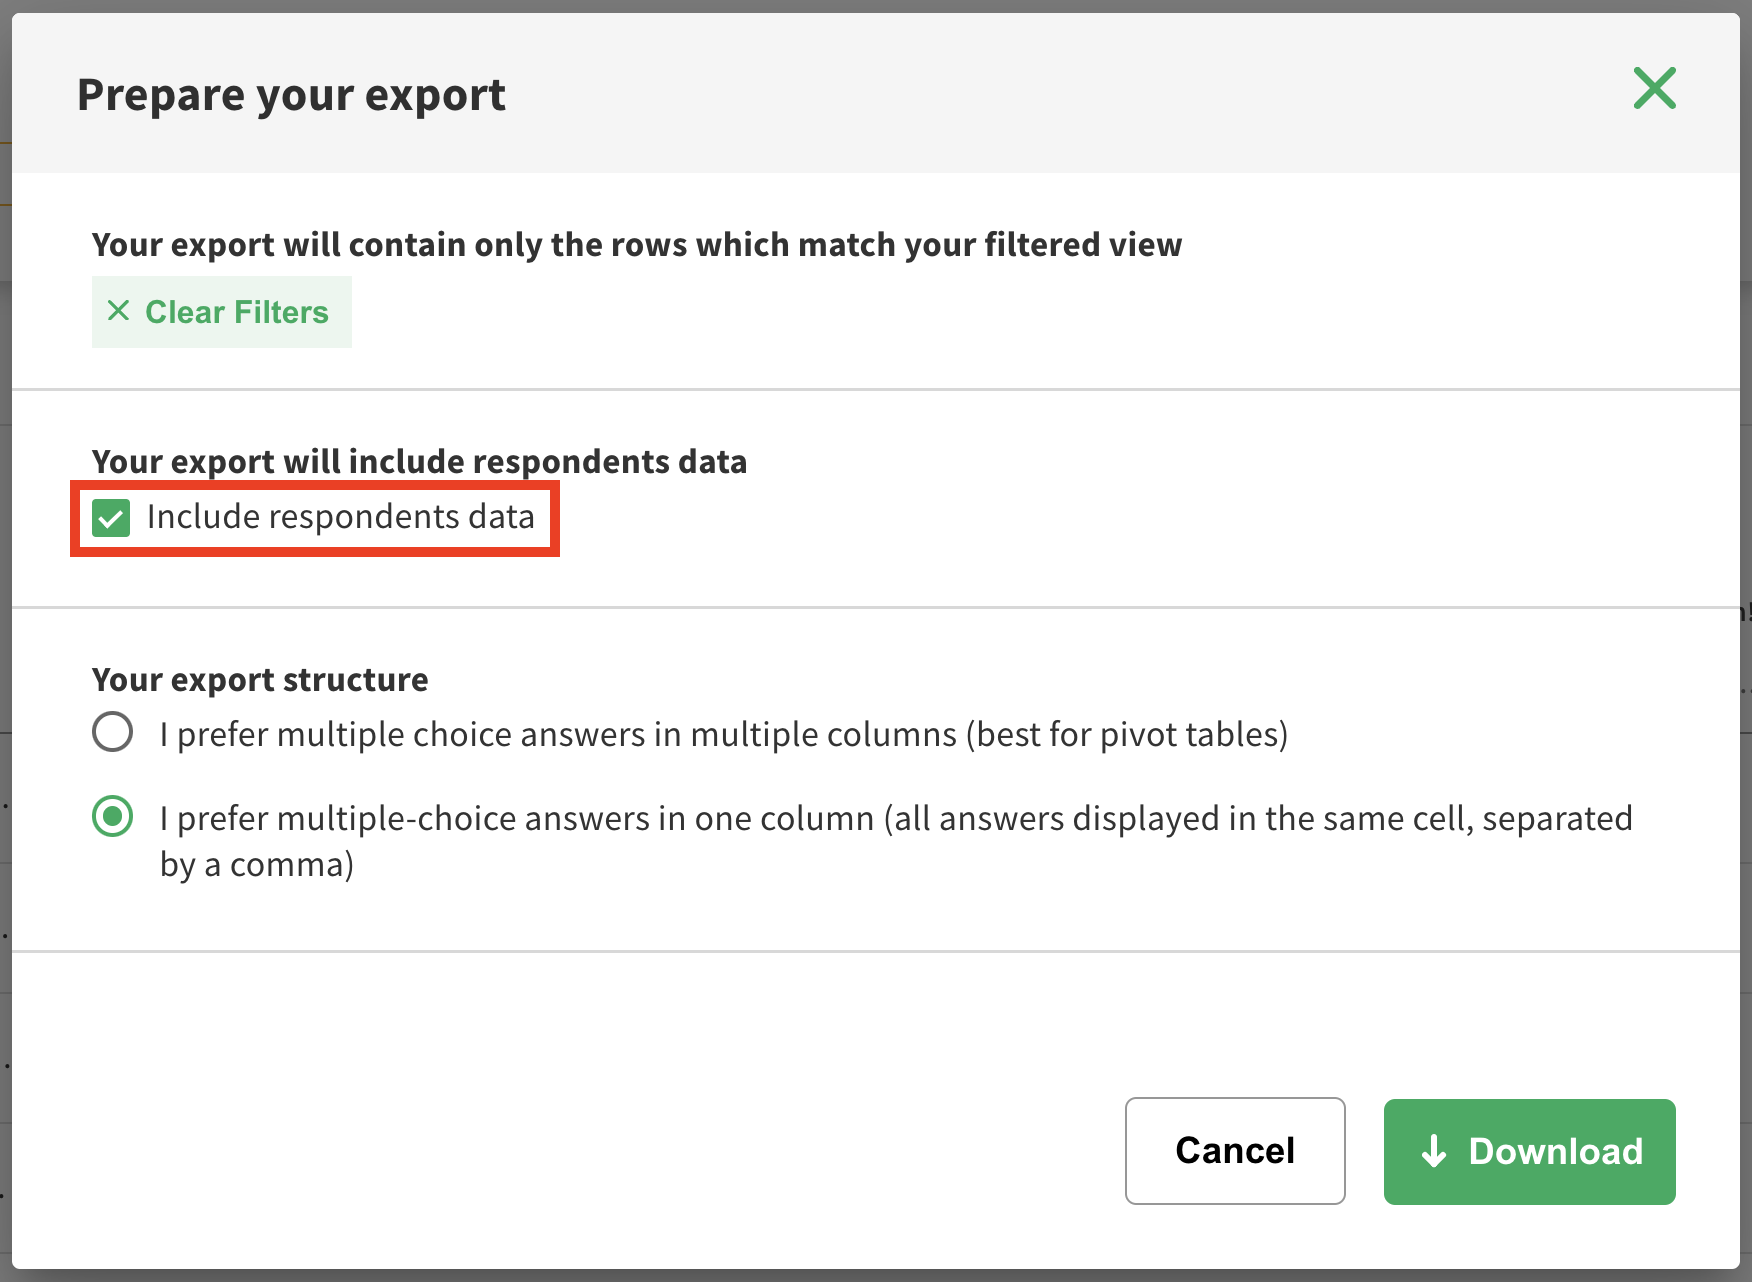This screenshot has width=1752, height=1282.
Task: Click the "Include respondents data" label text
Action: click(340, 517)
